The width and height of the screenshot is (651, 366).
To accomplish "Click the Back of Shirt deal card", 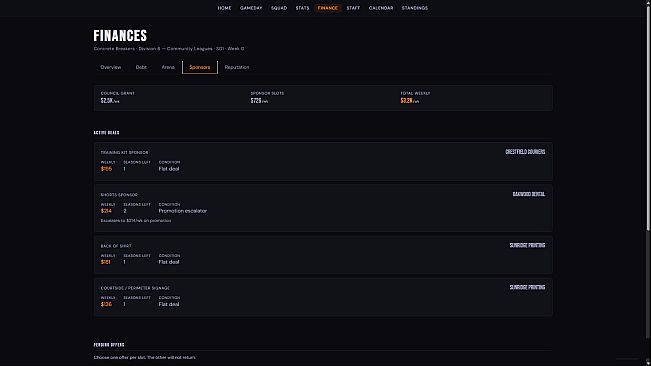I will (x=323, y=255).
